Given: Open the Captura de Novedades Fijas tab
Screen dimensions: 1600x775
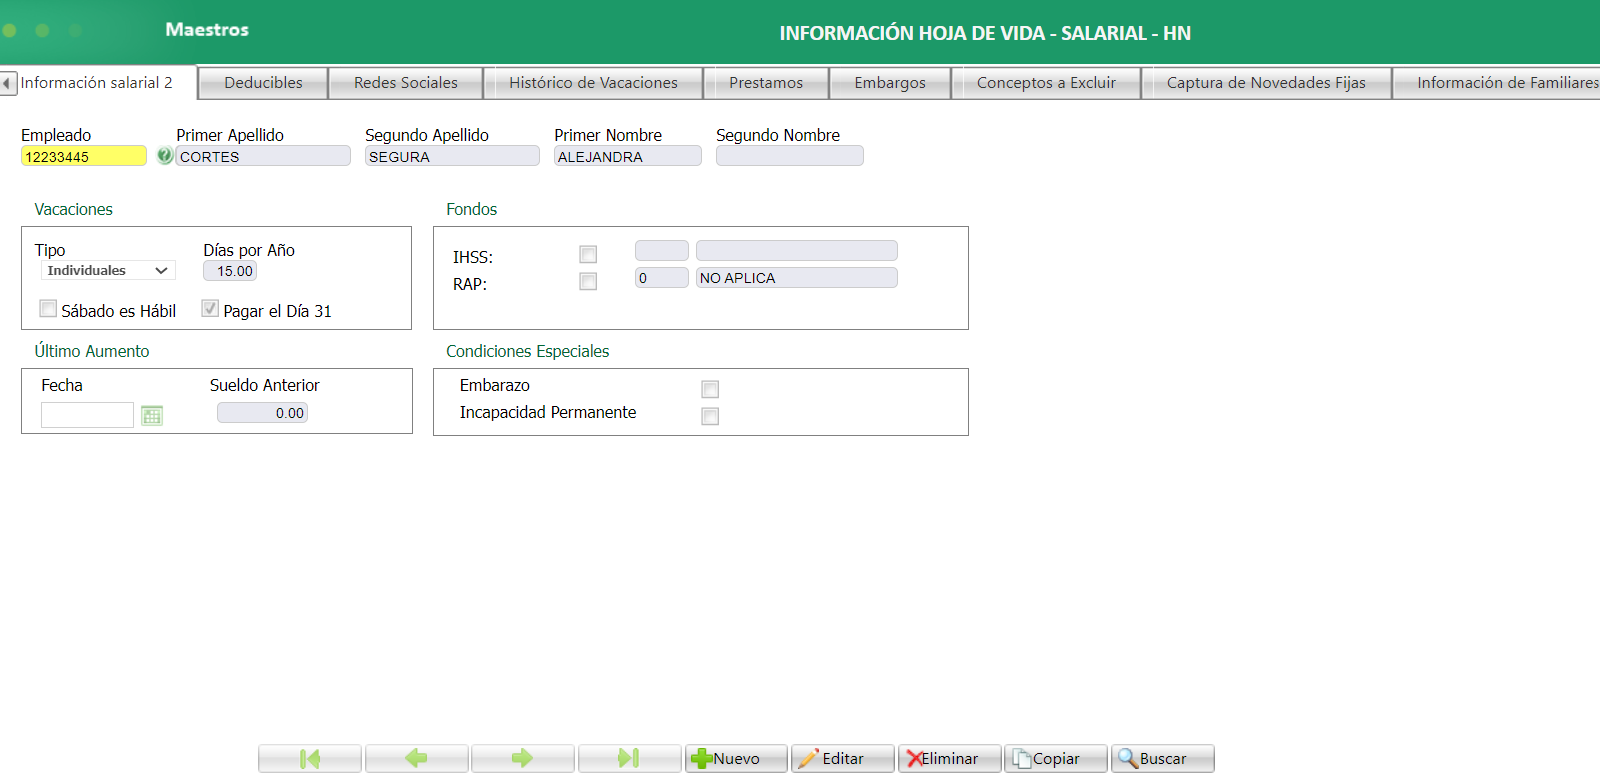Looking at the screenshot, I should (1266, 83).
